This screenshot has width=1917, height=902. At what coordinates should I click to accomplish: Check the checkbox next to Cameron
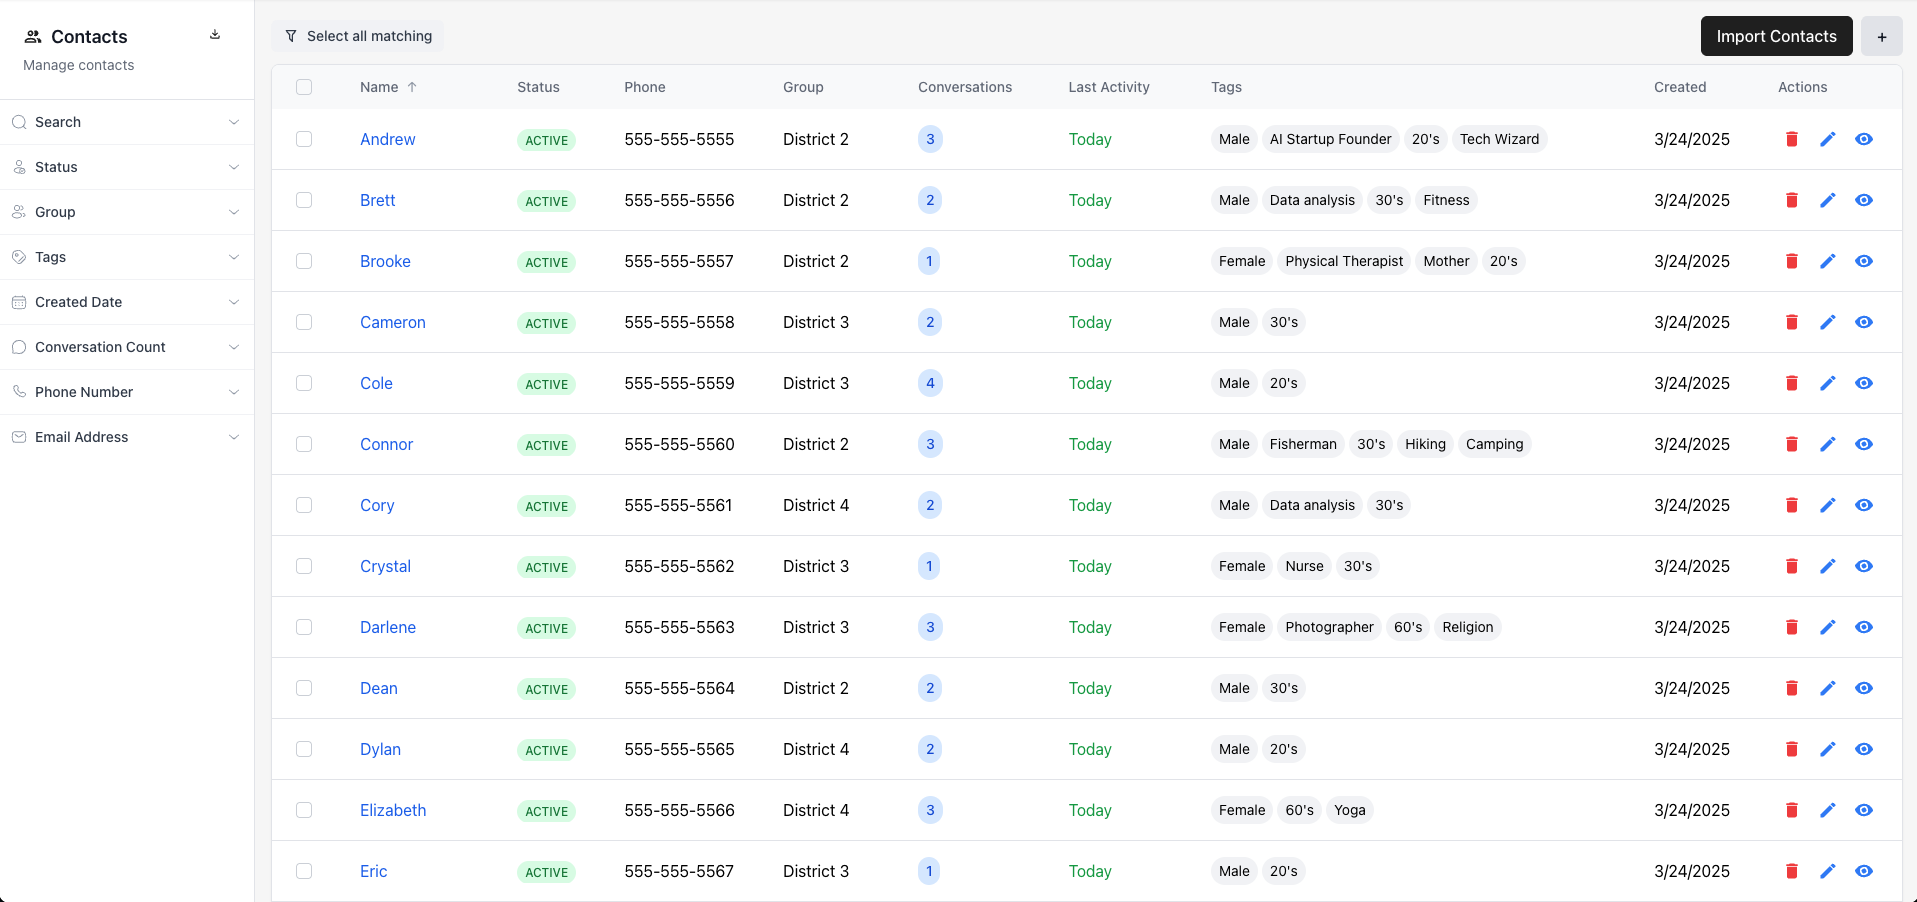tap(304, 322)
